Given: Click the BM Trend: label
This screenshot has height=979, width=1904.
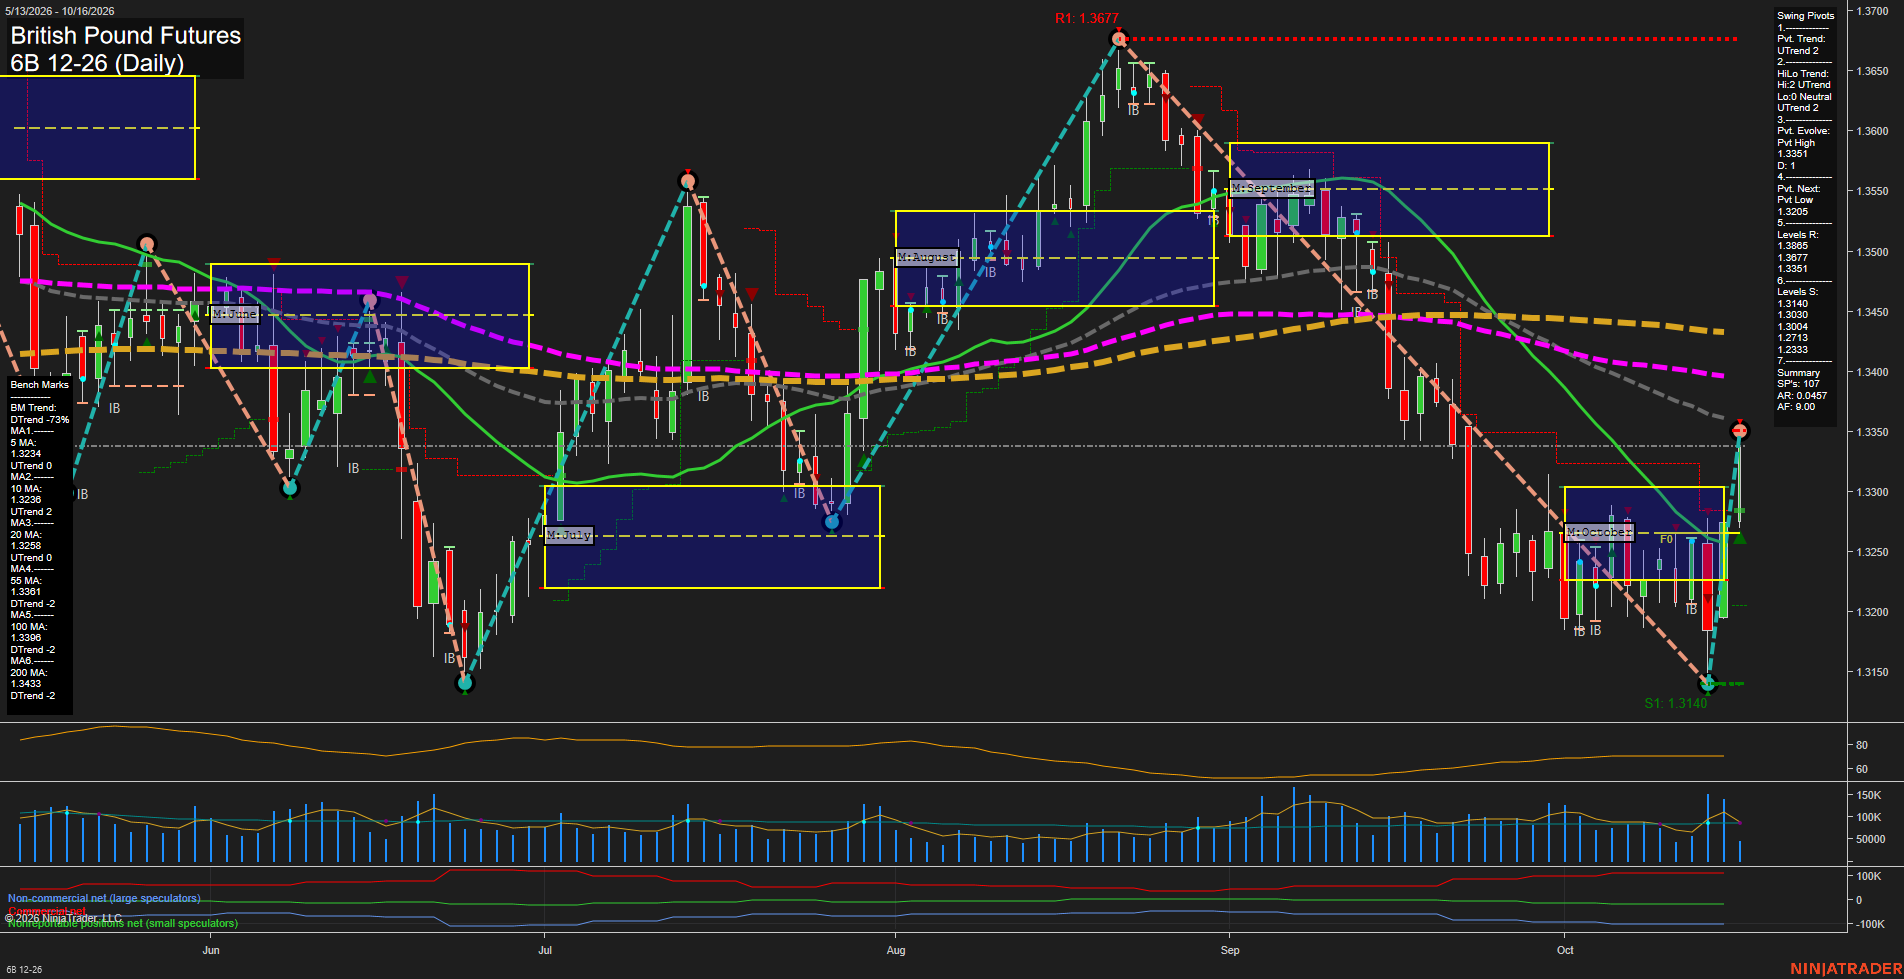Looking at the screenshot, I should [33, 408].
